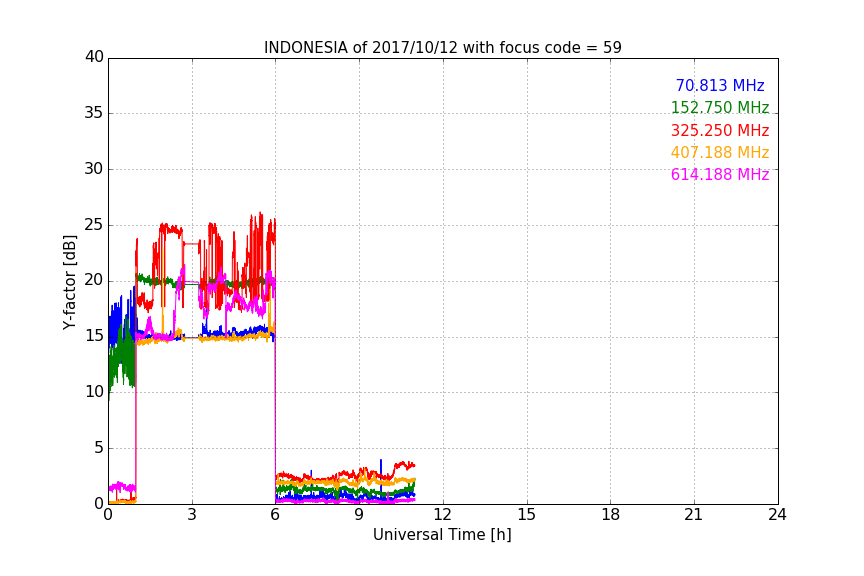
Task: Select the 70.813 MHz legend label
Action: coord(720,85)
